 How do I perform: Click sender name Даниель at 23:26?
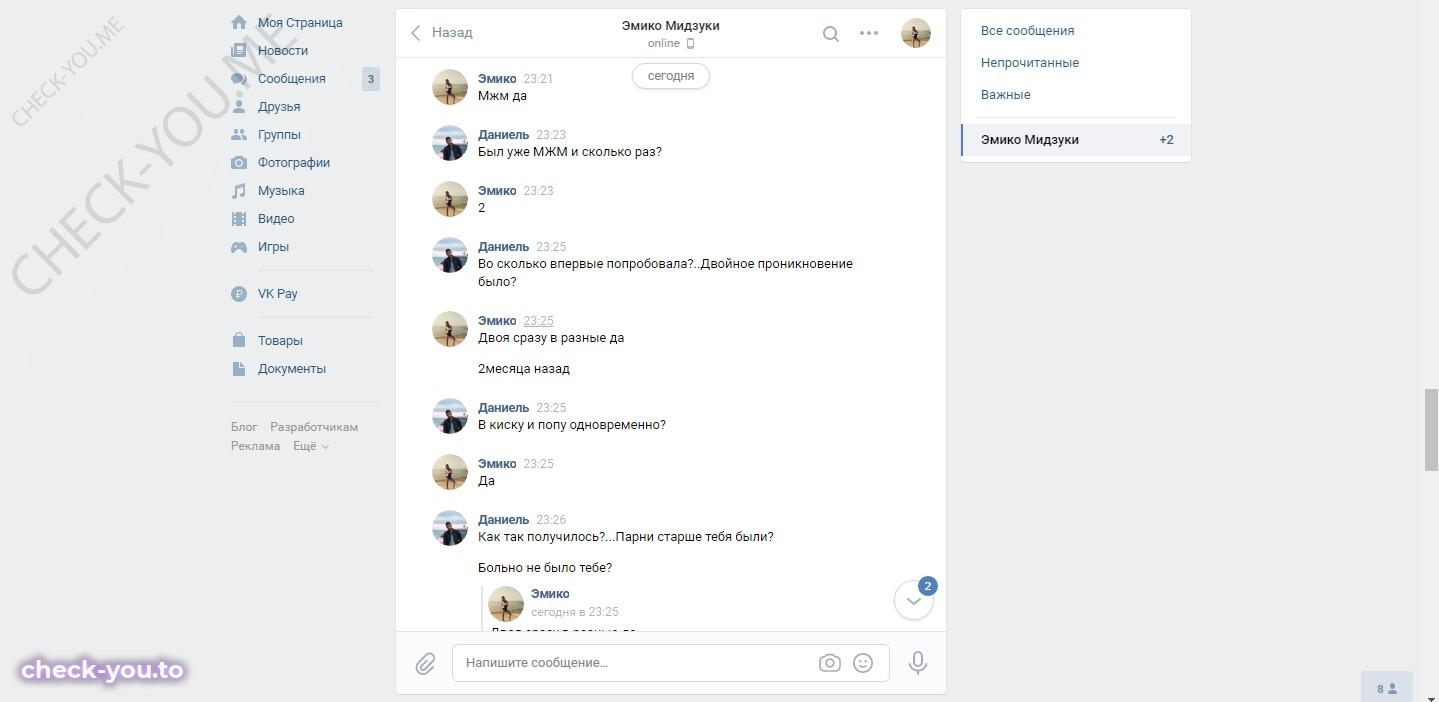[x=504, y=519]
